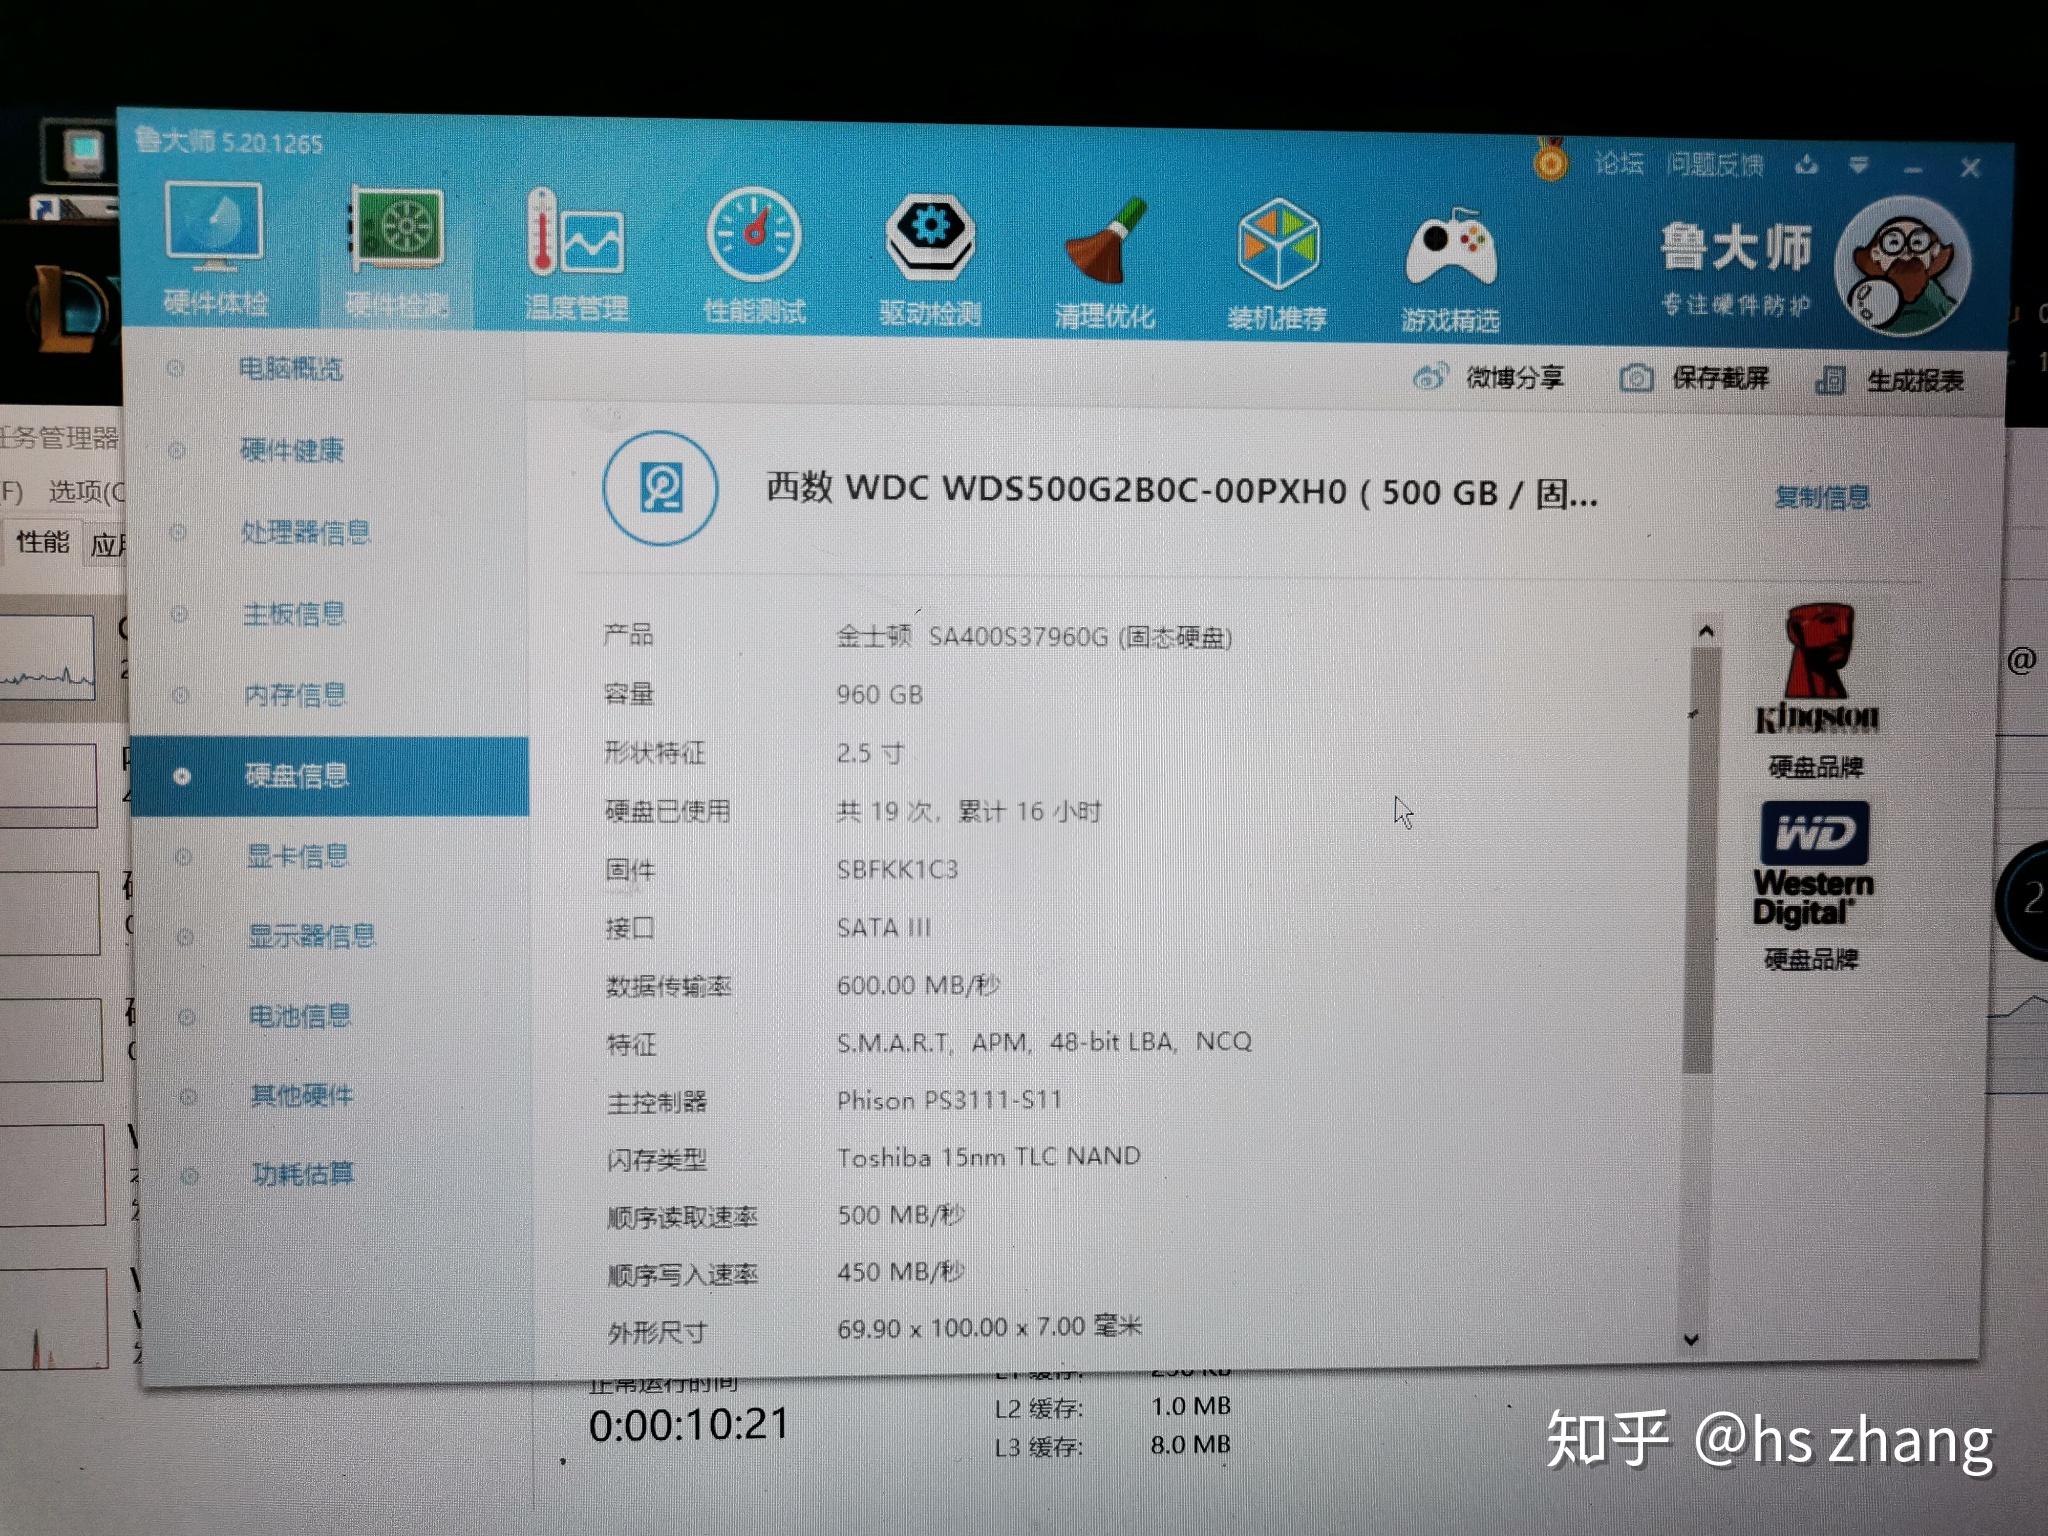Minimize the 鲁大师 window
This screenshot has height=1536, width=2048.
click(1912, 168)
